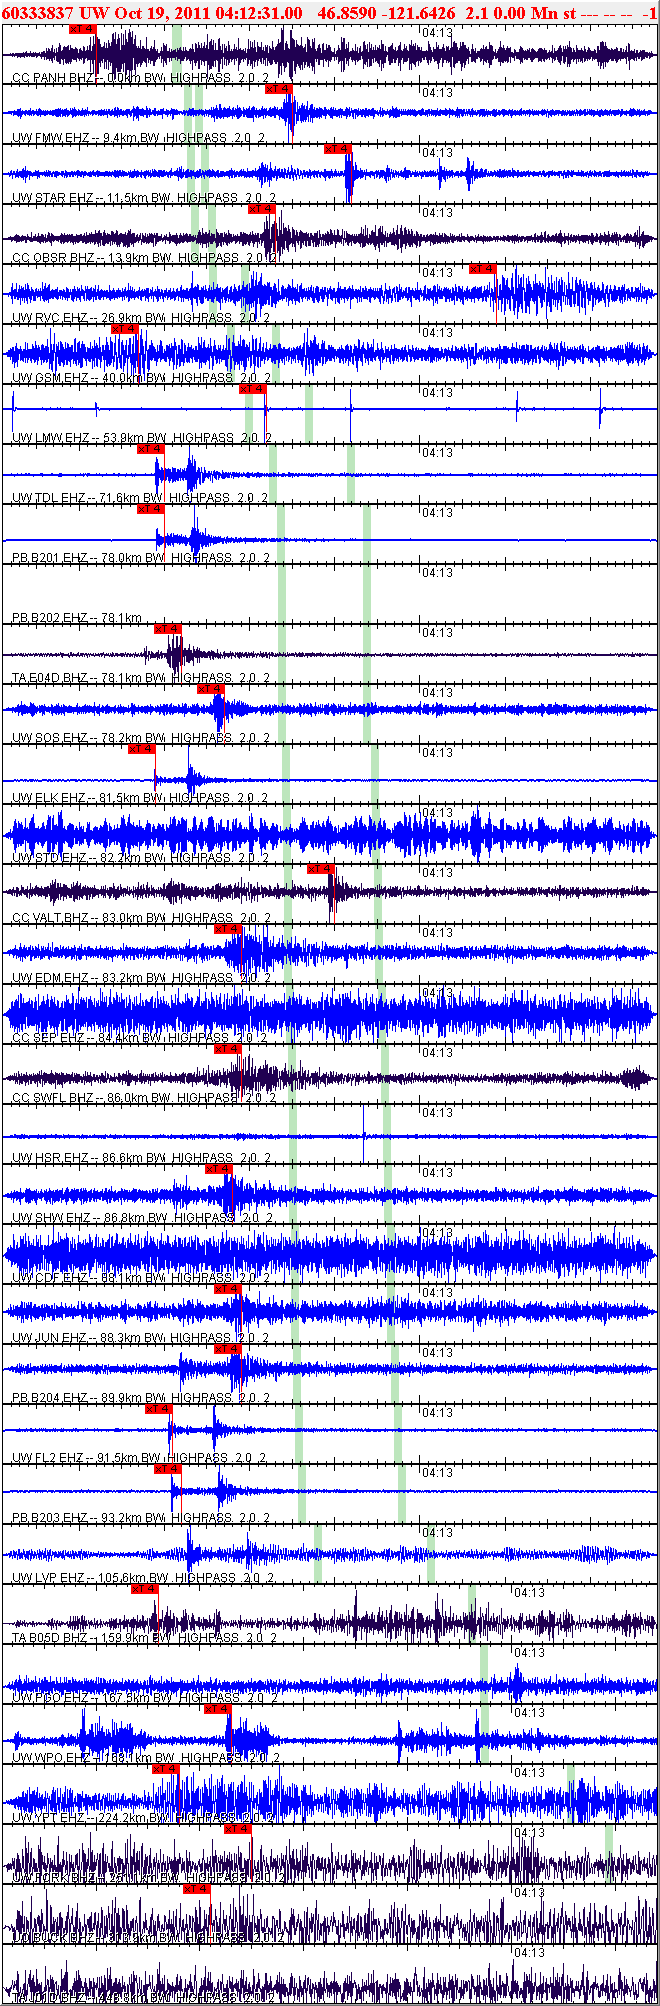Click the red pick flag on UW GSM trace

125,329
